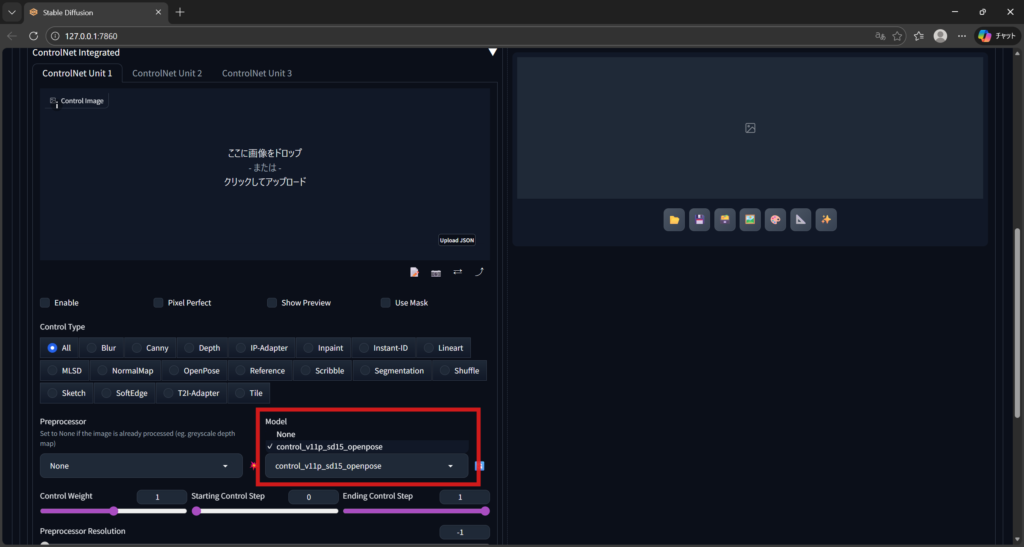
Task: Click the sparkle icon below the gallery
Action: click(826, 220)
